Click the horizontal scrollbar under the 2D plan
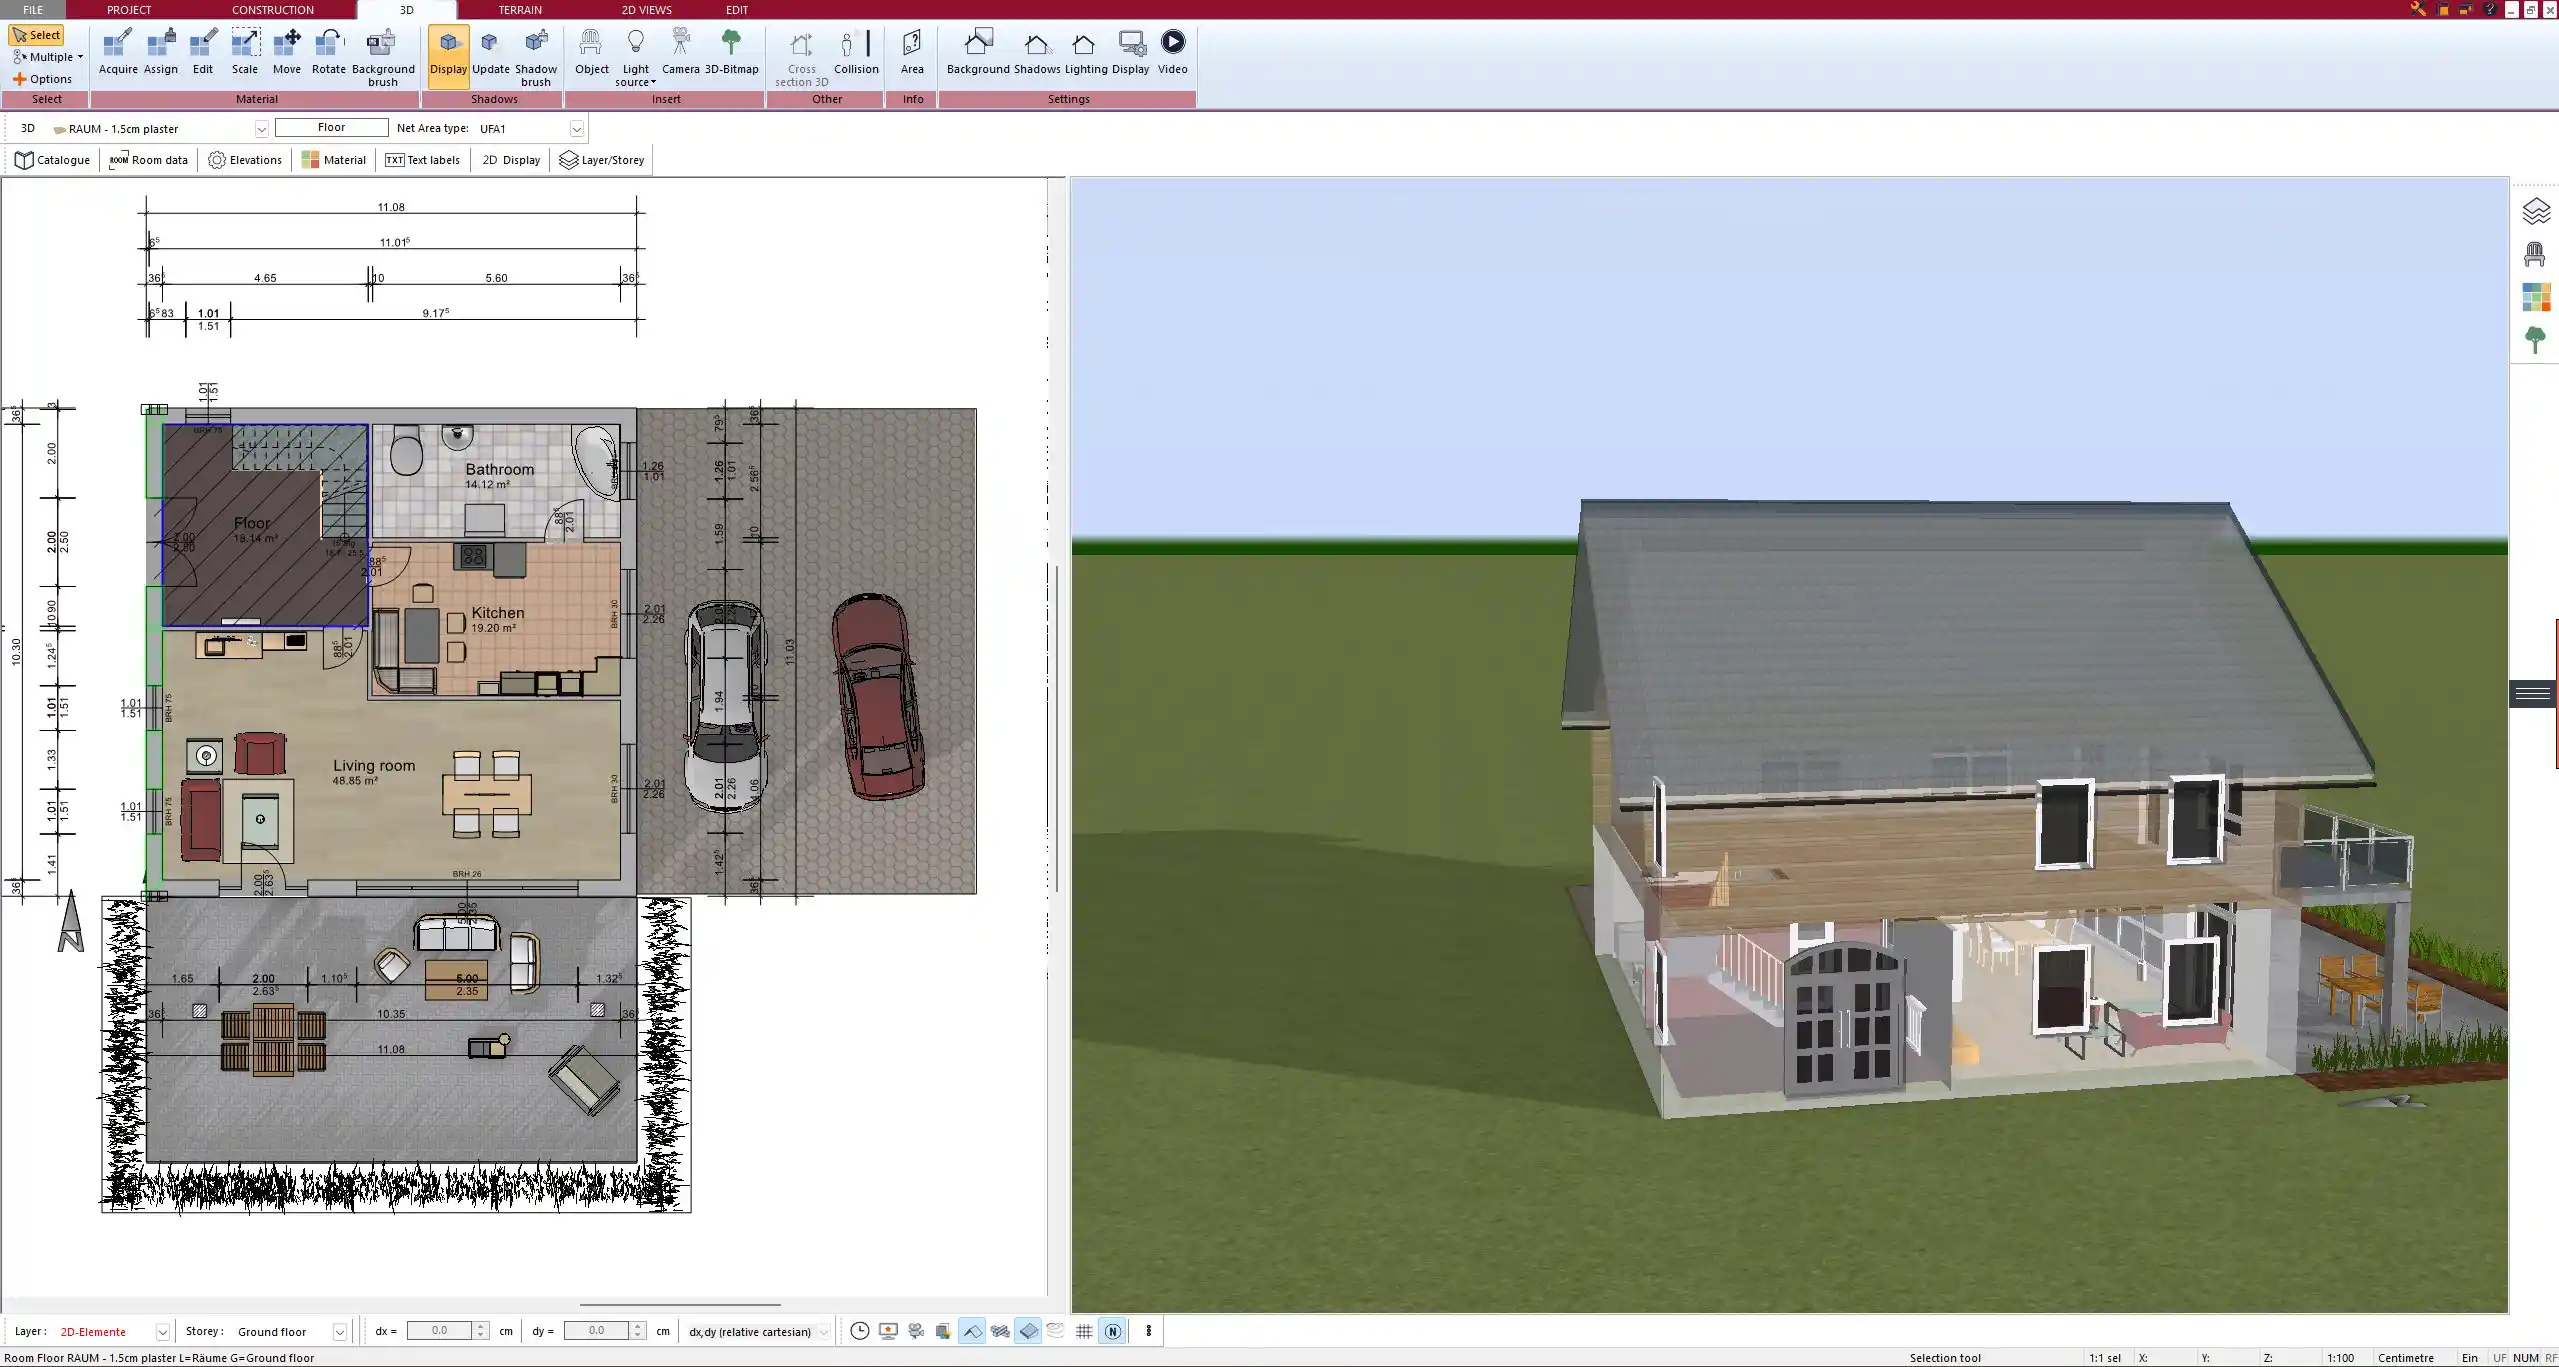Screen dimensions: 2559x1367 (680, 1304)
